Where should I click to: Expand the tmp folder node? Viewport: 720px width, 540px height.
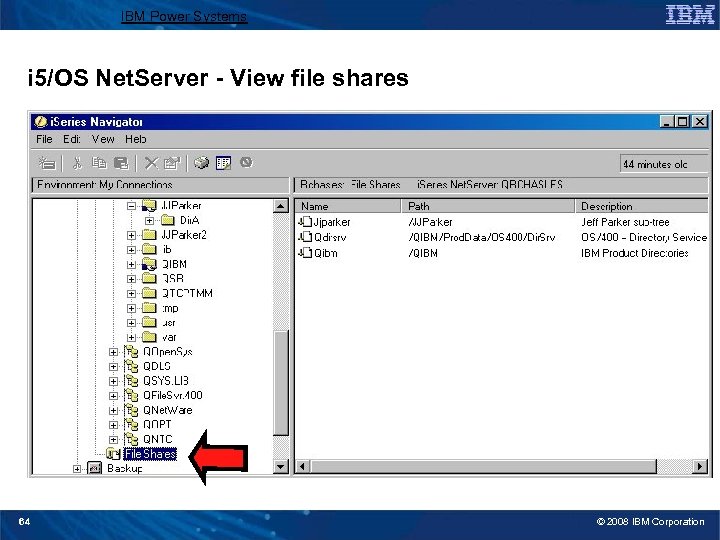[131, 309]
